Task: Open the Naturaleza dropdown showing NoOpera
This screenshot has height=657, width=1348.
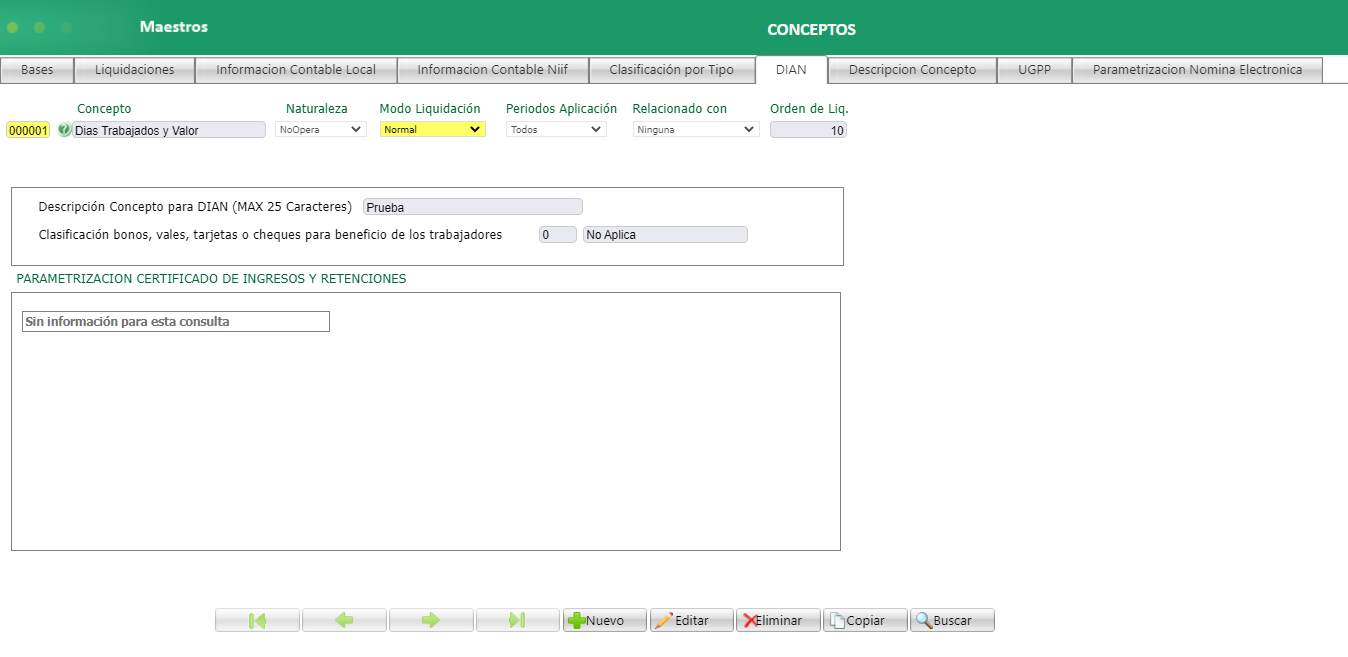Action: coord(321,129)
